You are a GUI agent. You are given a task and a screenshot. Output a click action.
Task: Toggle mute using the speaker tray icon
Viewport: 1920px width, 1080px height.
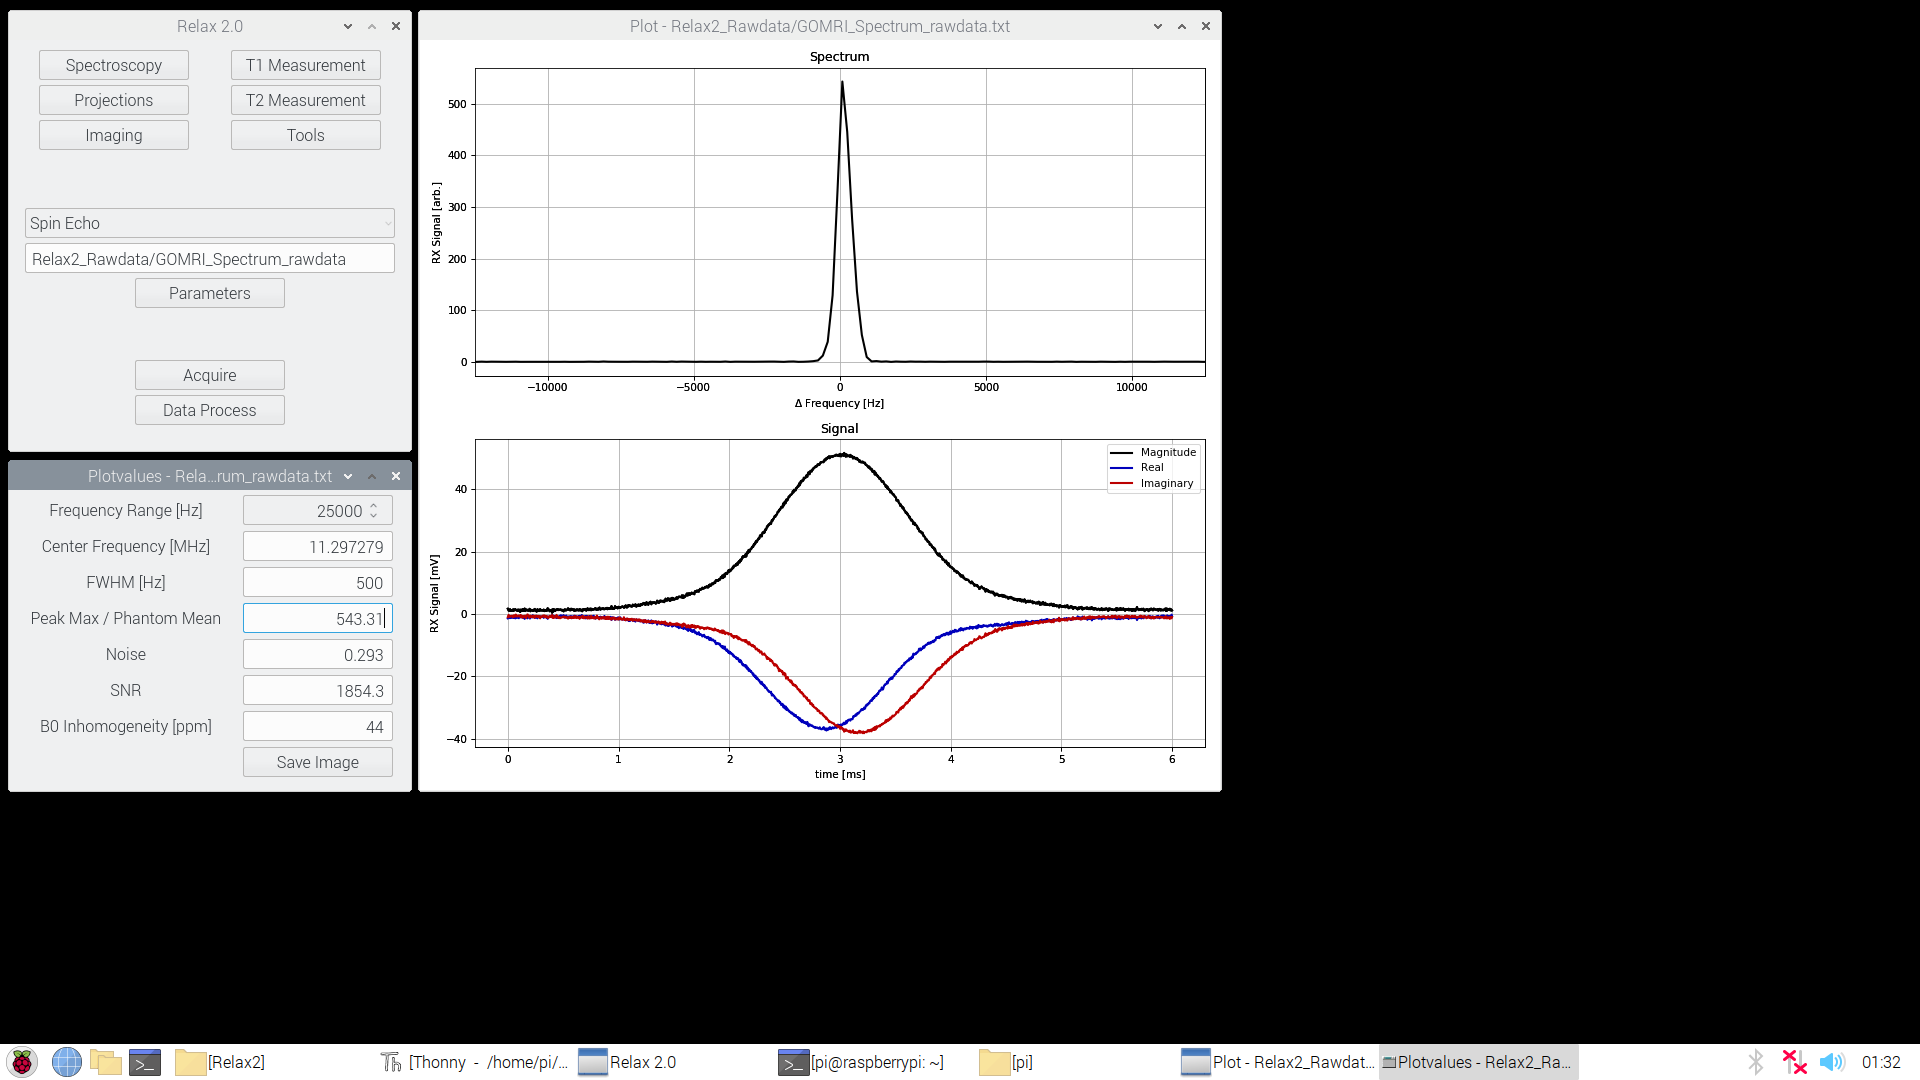[x=1832, y=1062]
